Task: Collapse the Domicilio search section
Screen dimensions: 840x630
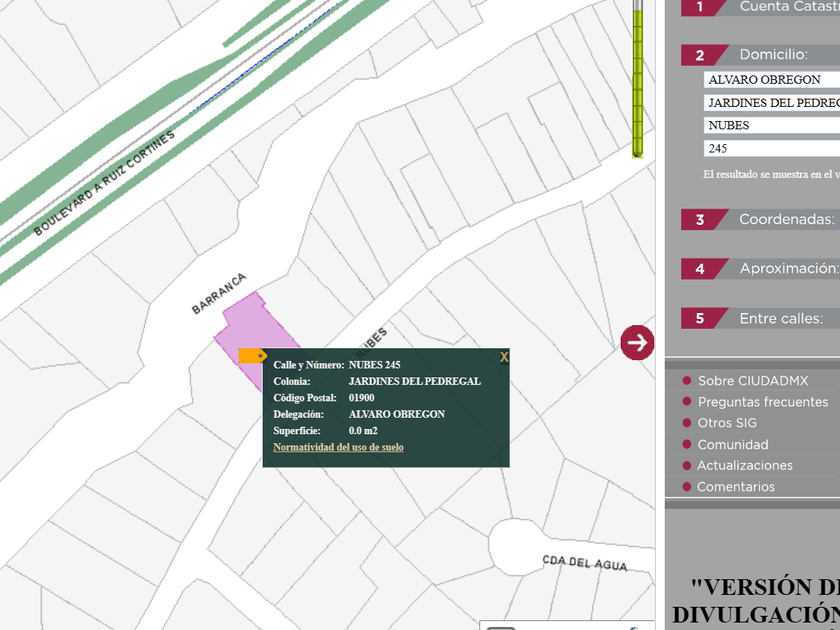Action: pos(760,55)
